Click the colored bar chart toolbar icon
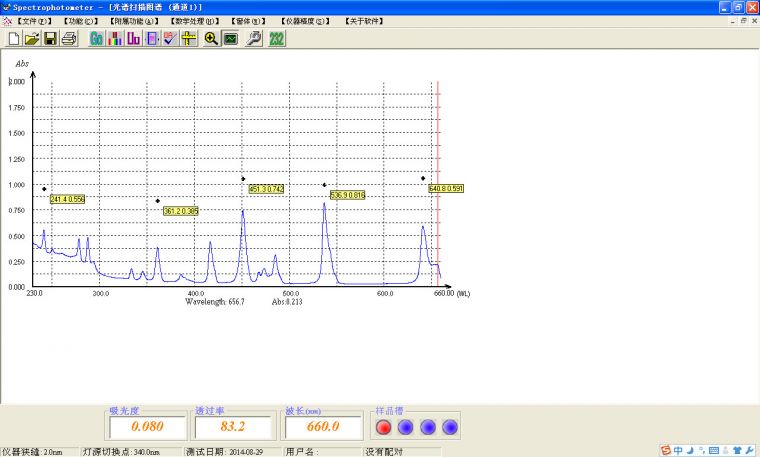The height and width of the screenshot is (457, 760). tap(115, 39)
